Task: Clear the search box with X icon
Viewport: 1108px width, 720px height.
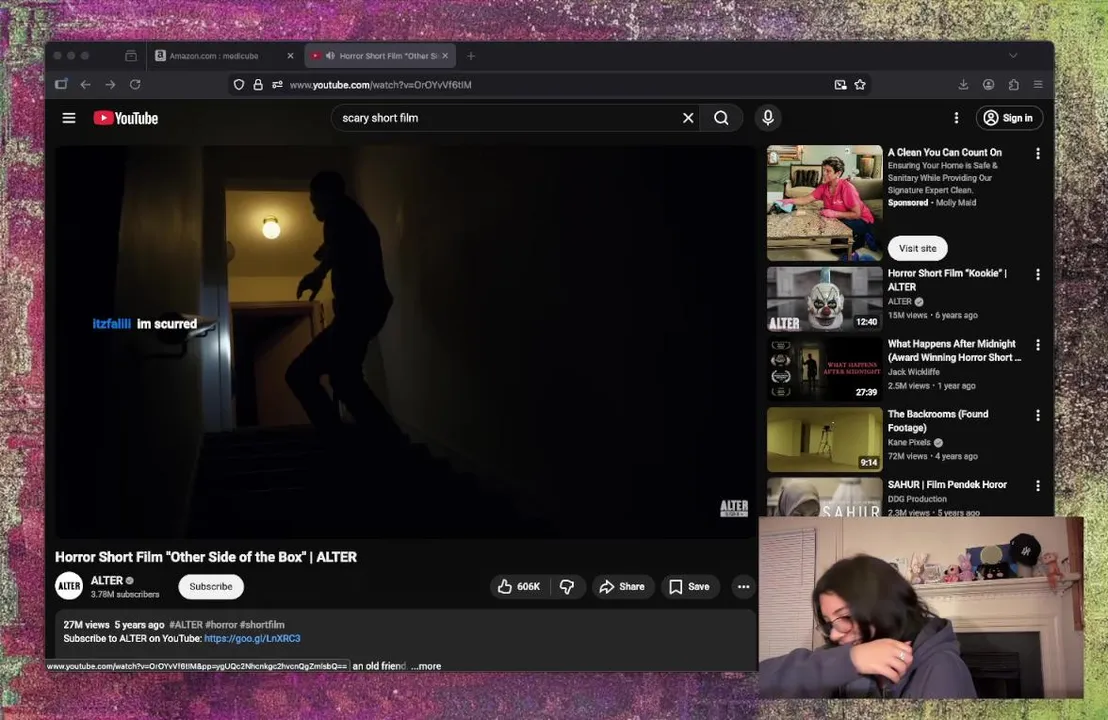Action: coord(688,118)
